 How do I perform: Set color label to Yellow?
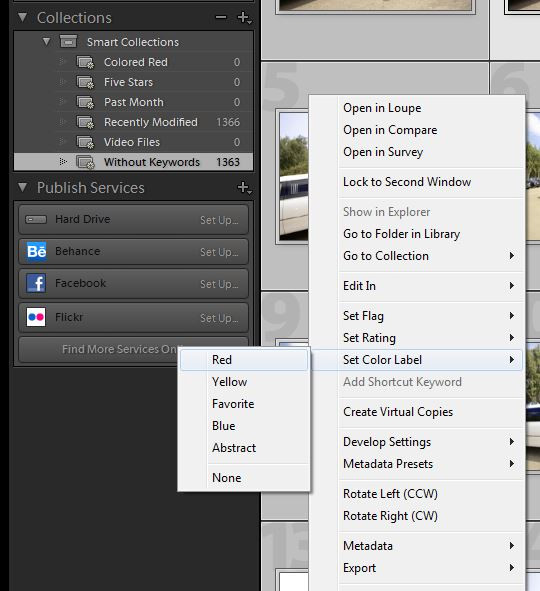(244, 382)
